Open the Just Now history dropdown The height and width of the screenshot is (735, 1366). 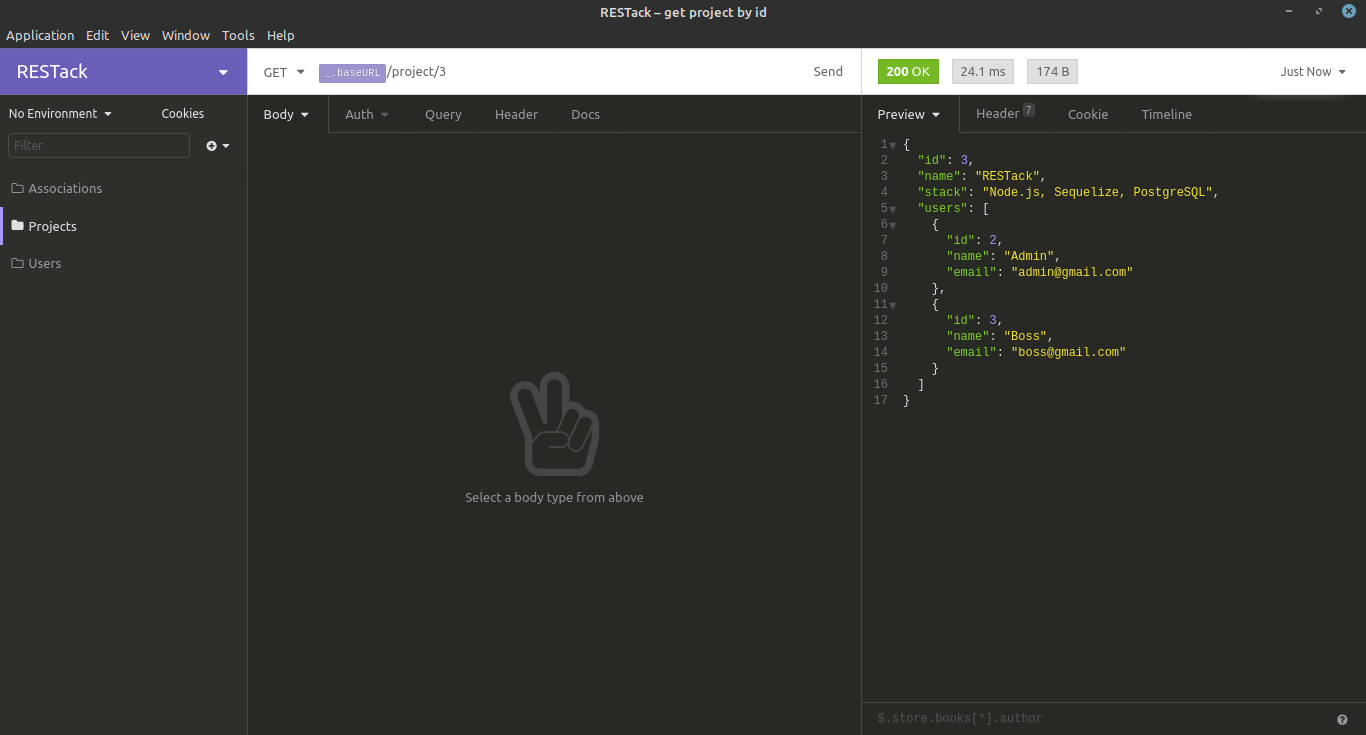coord(1313,72)
